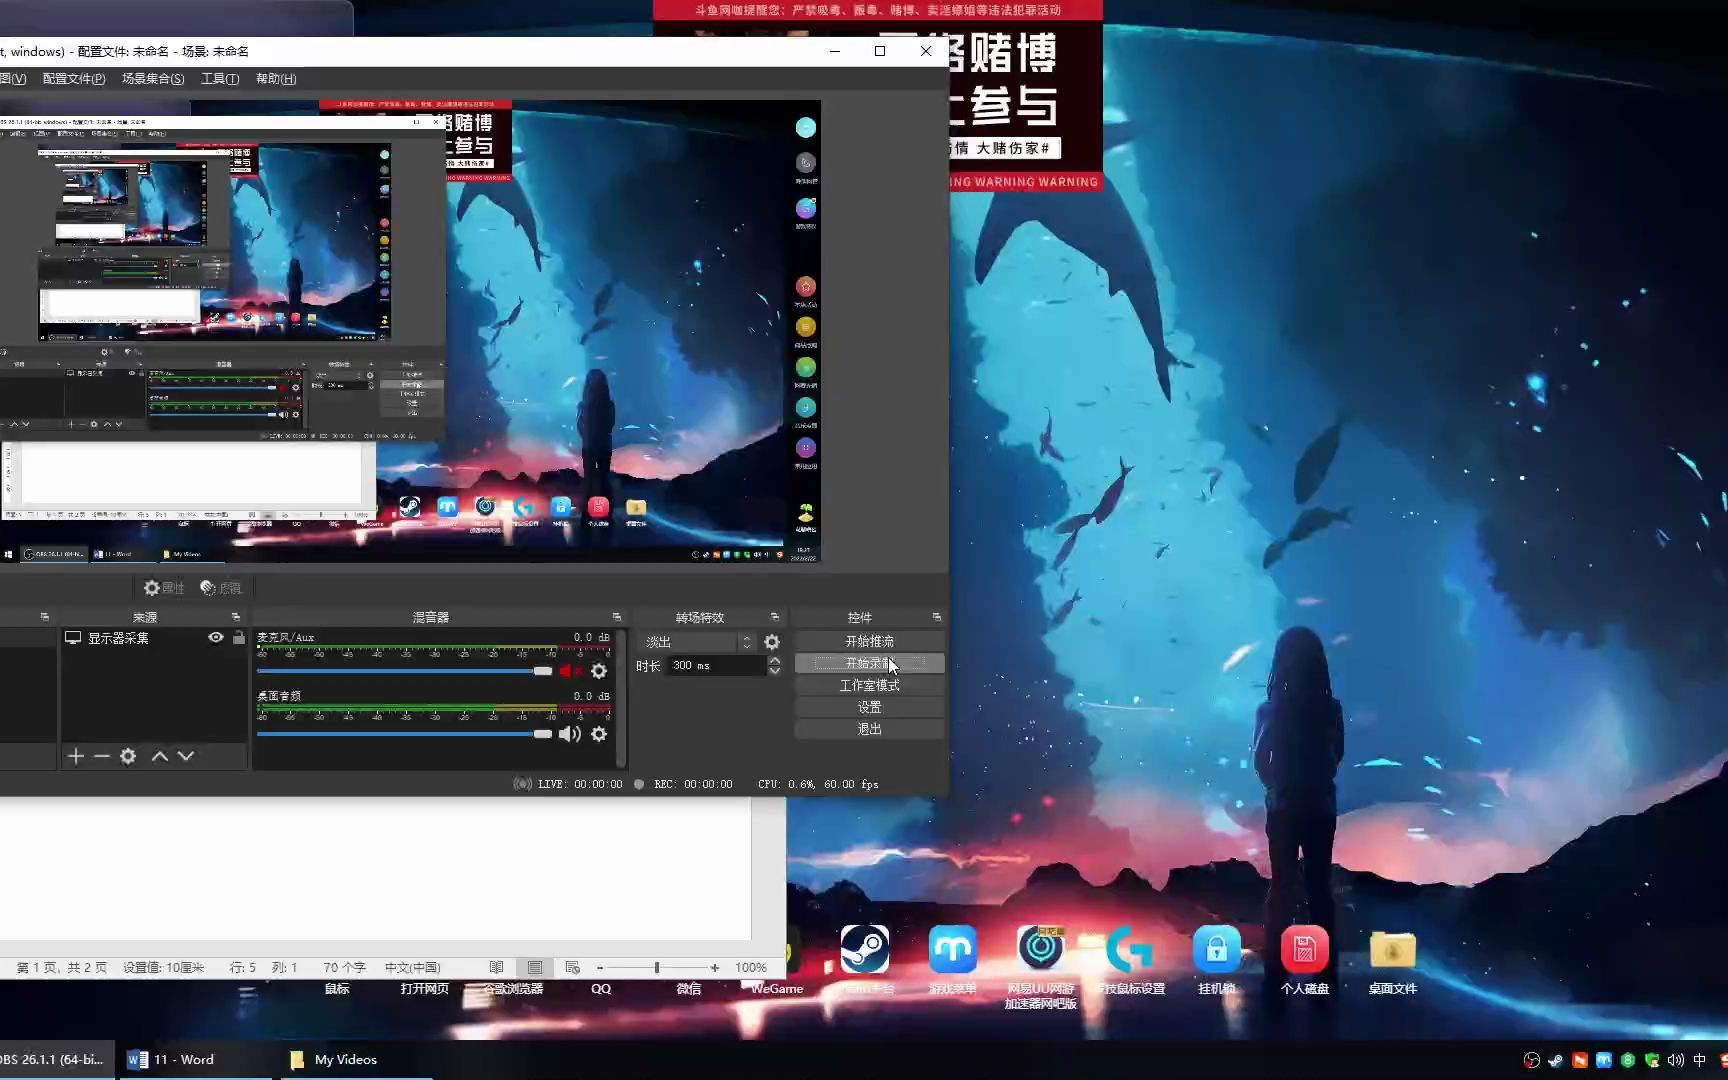1728x1080 pixels.
Task: Toggle lock of 显示器采集 source
Action: coord(238,637)
